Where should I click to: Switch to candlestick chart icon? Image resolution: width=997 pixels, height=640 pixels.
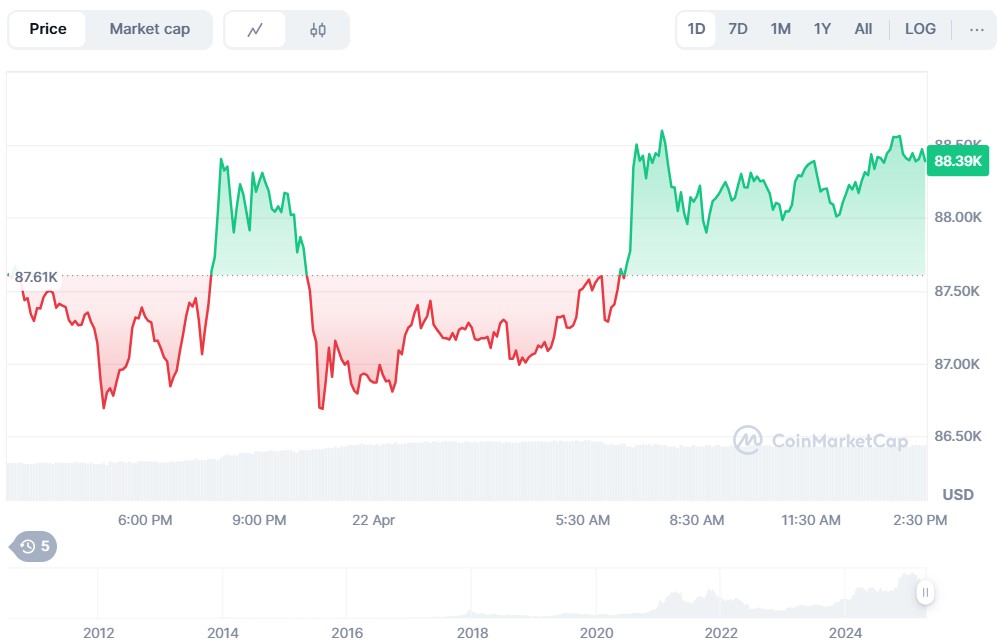coord(318,30)
